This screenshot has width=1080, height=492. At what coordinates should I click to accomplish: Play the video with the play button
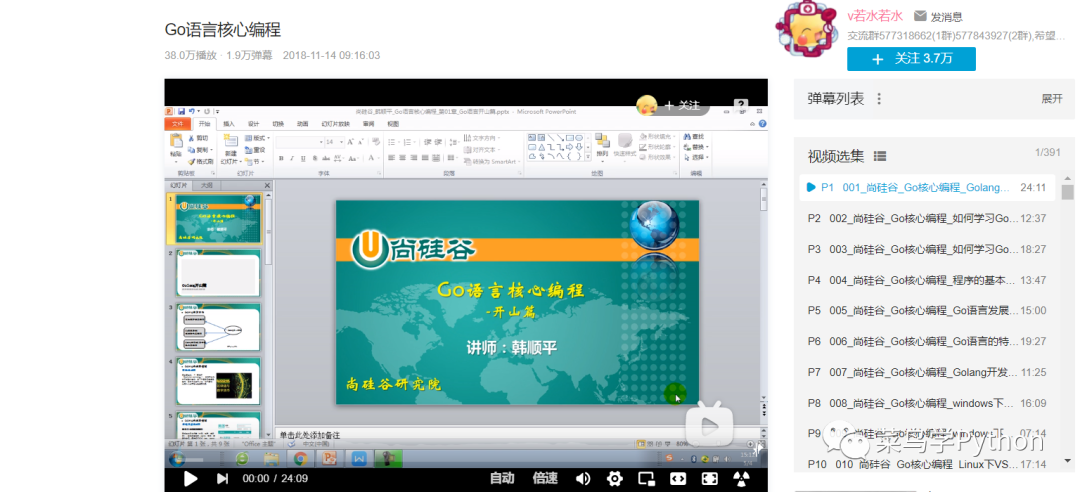click(191, 478)
